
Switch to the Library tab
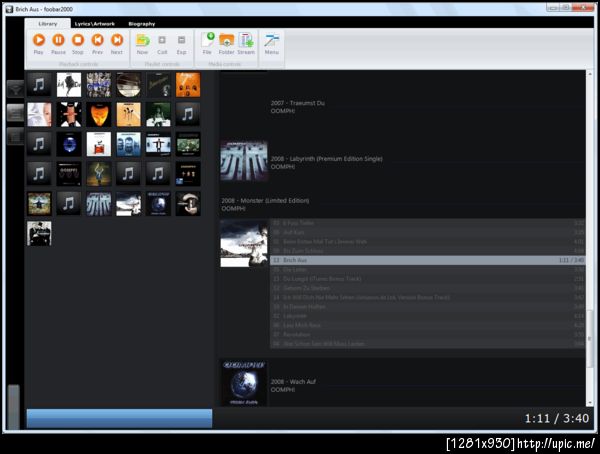(x=48, y=24)
